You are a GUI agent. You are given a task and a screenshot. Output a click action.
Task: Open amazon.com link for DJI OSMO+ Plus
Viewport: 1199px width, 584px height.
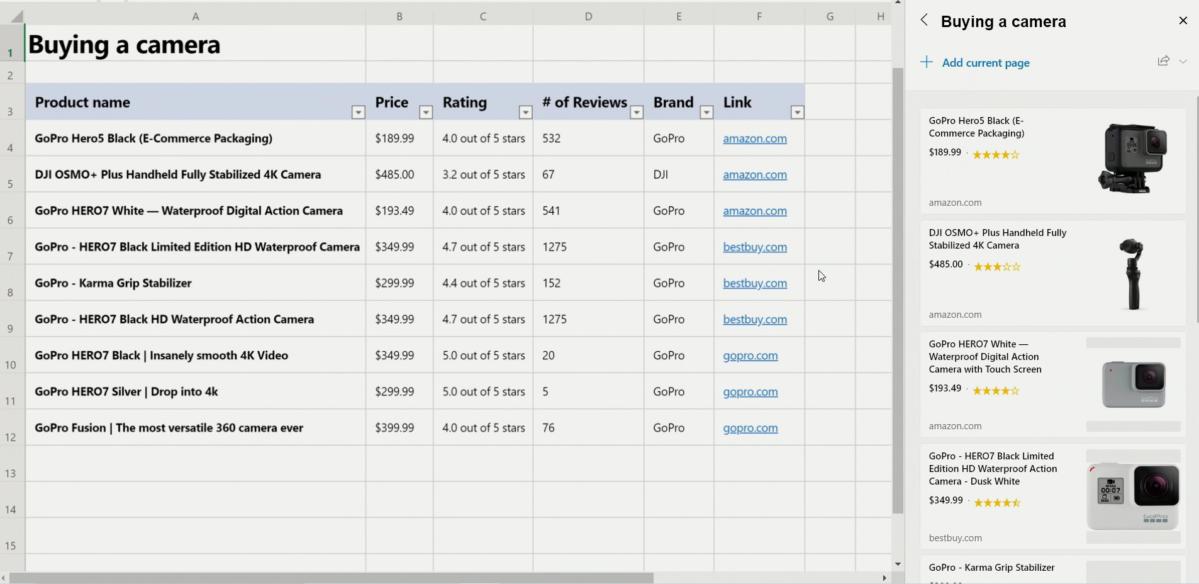[x=755, y=174]
